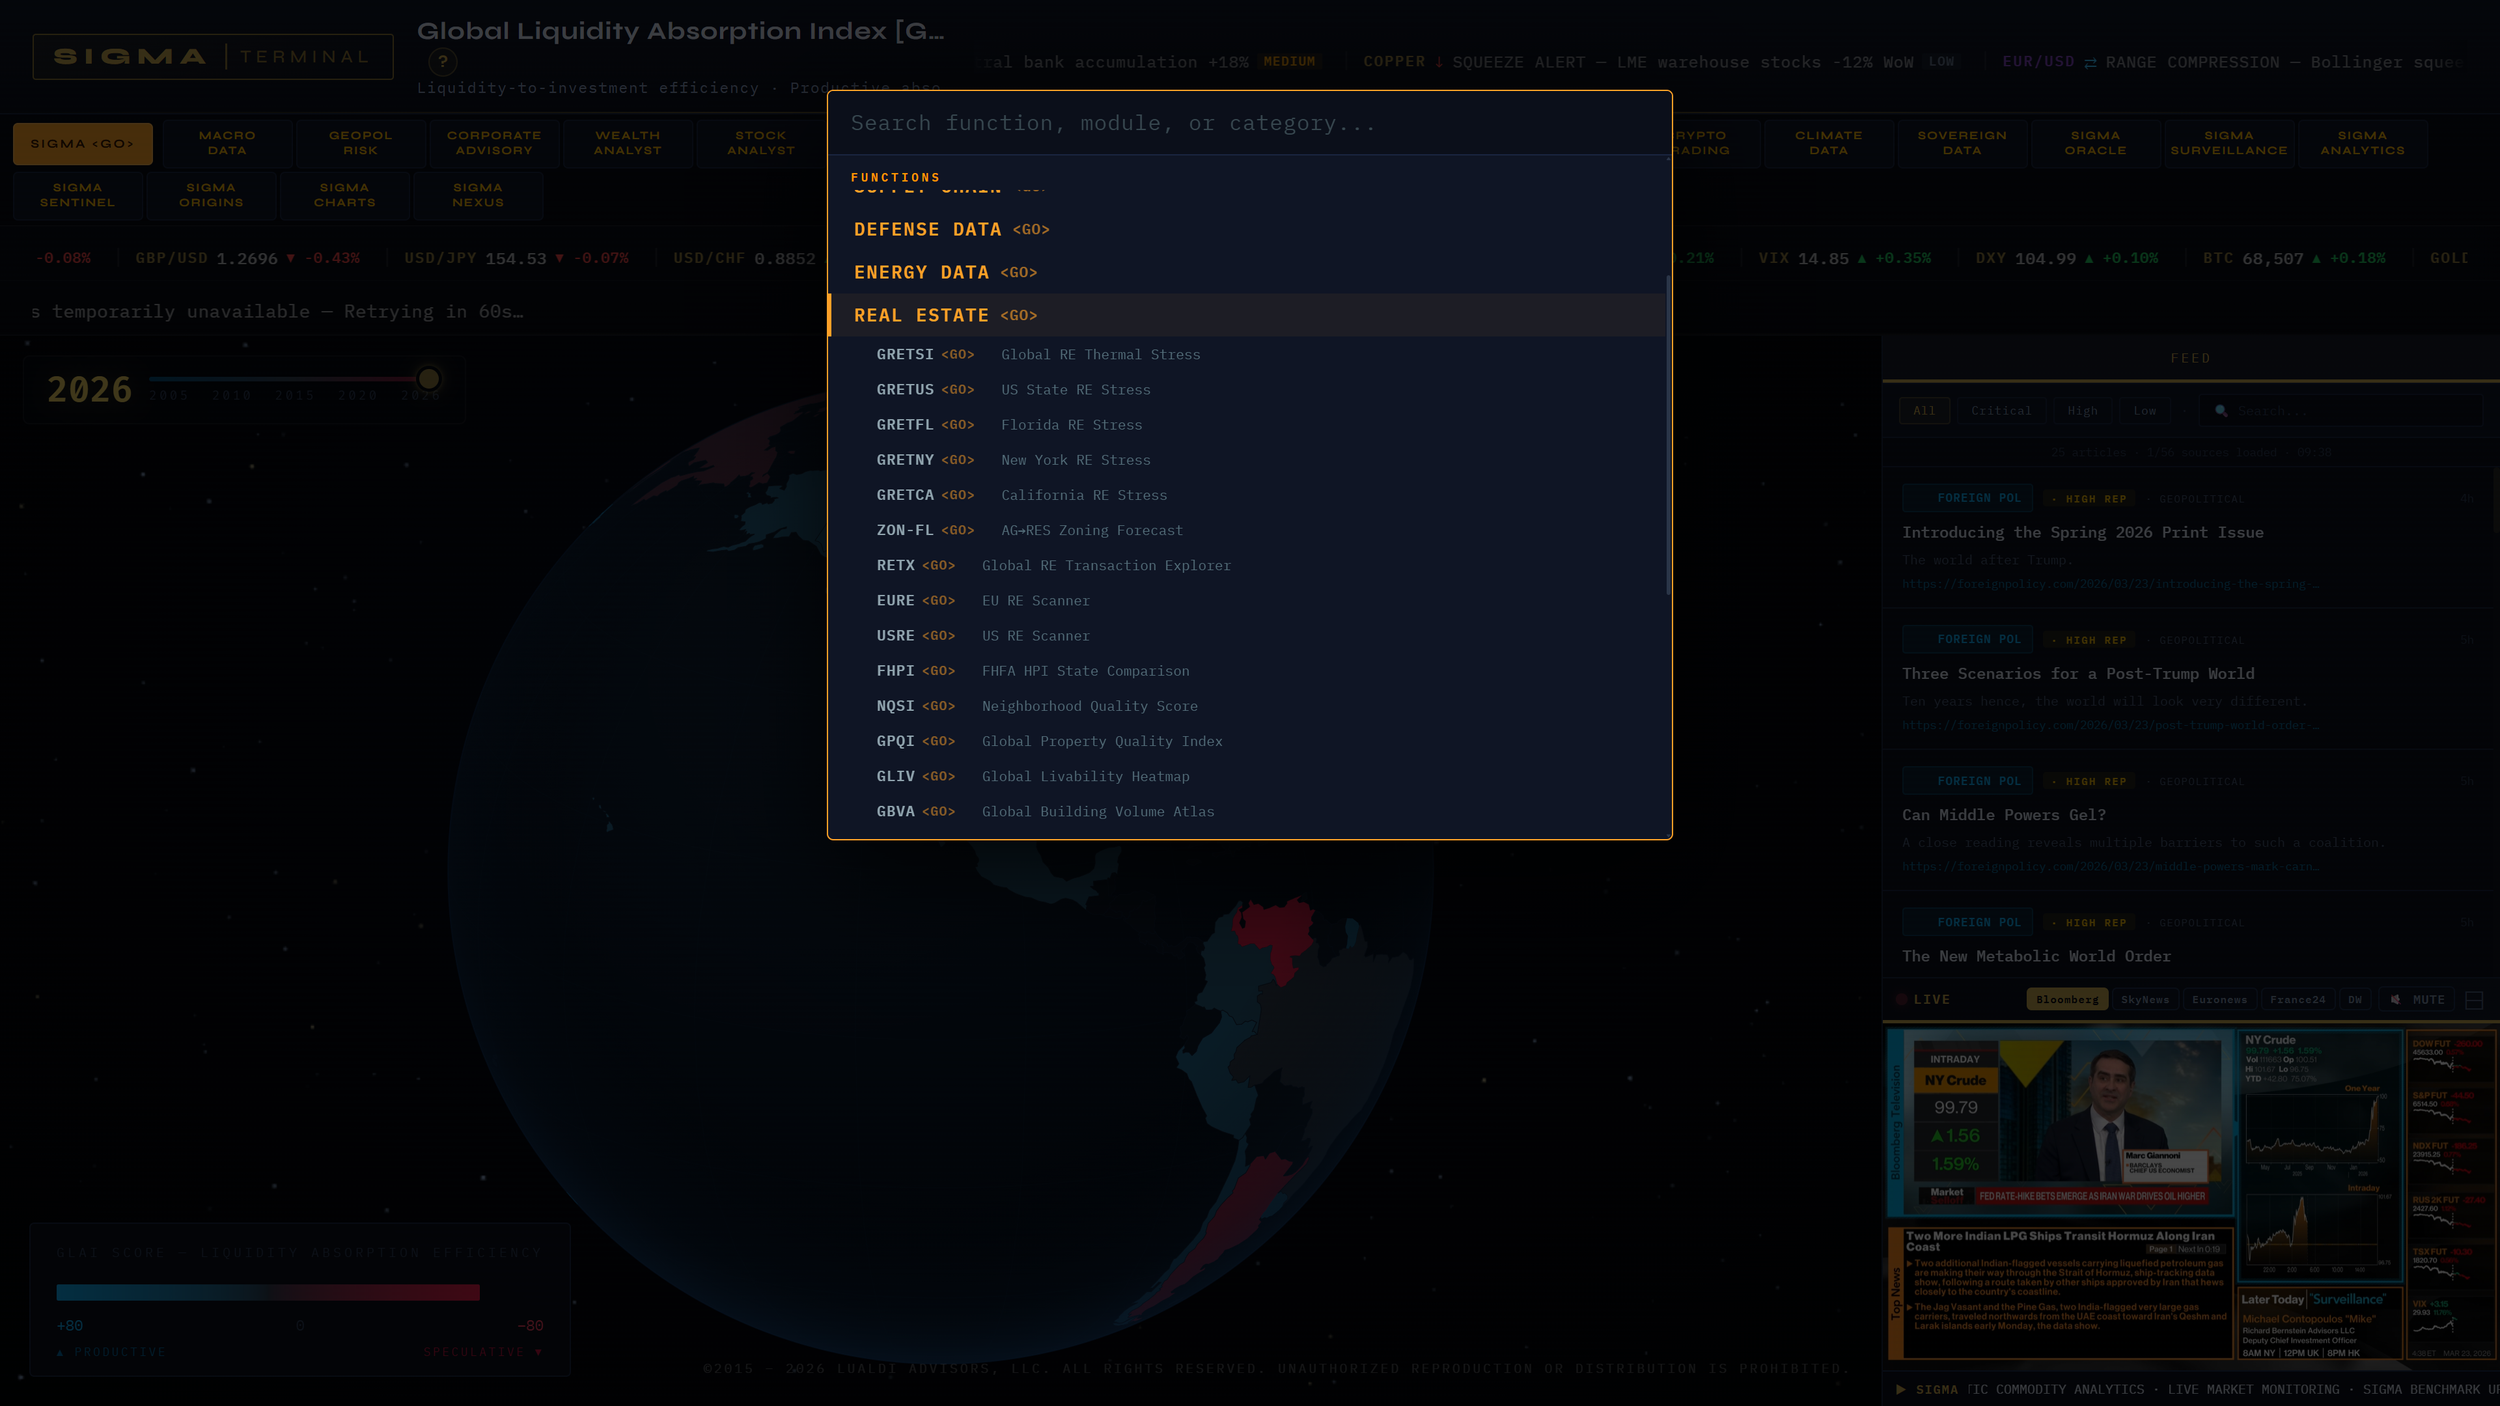Switch live stream to DW
Screen dimensions: 2500x1406
pyautogui.click(x=2355, y=1000)
